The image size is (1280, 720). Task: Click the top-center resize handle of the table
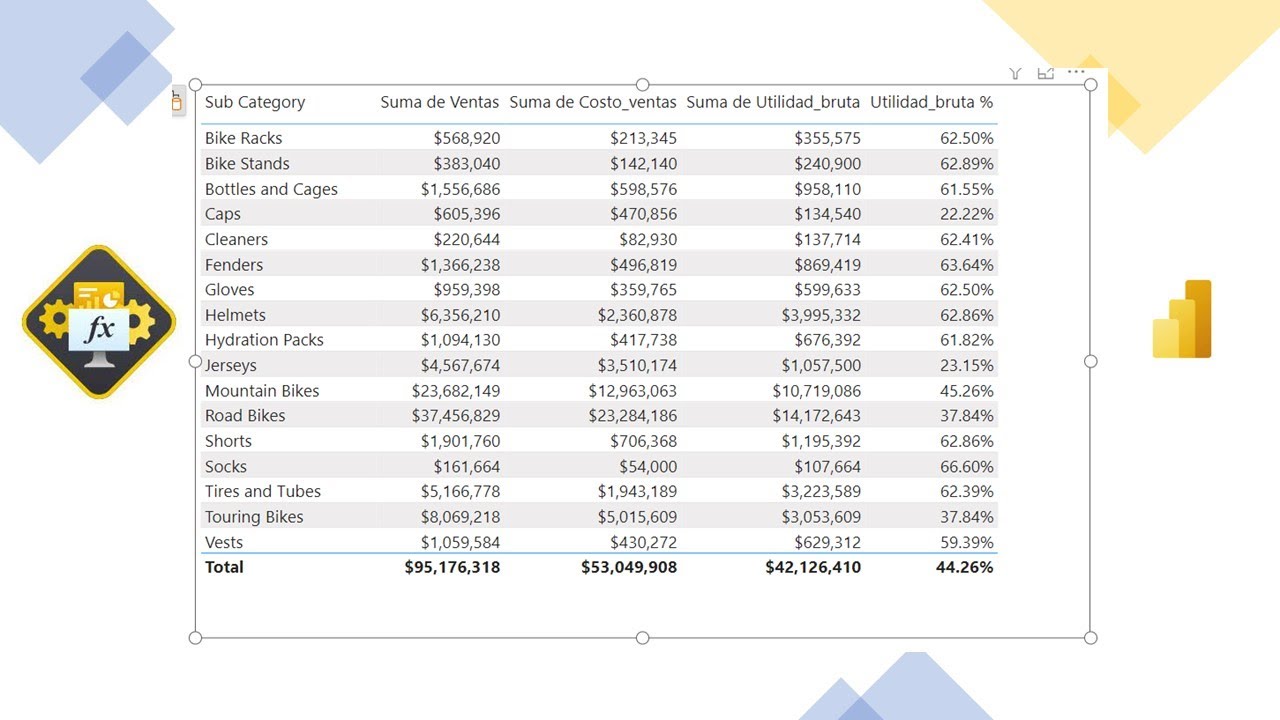(643, 85)
